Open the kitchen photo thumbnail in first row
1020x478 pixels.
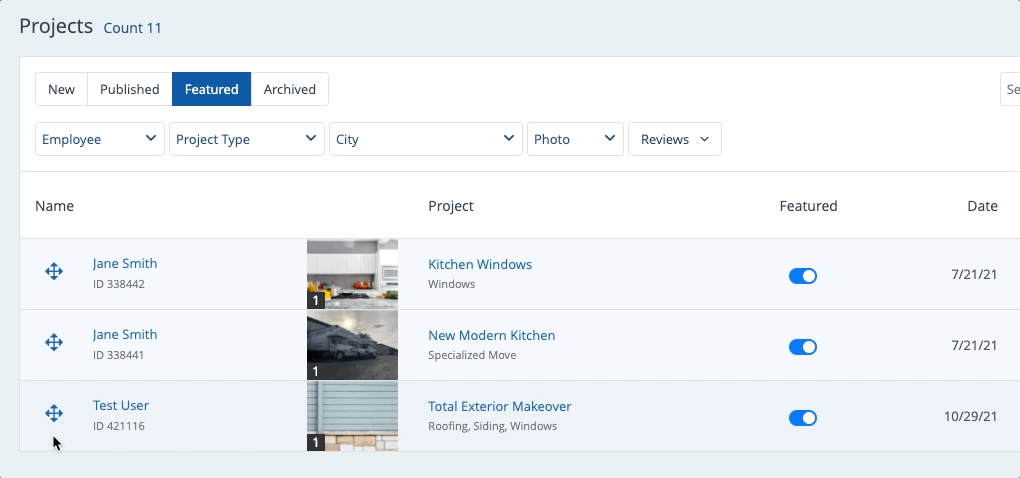pyautogui.click(x=352, y=274)
